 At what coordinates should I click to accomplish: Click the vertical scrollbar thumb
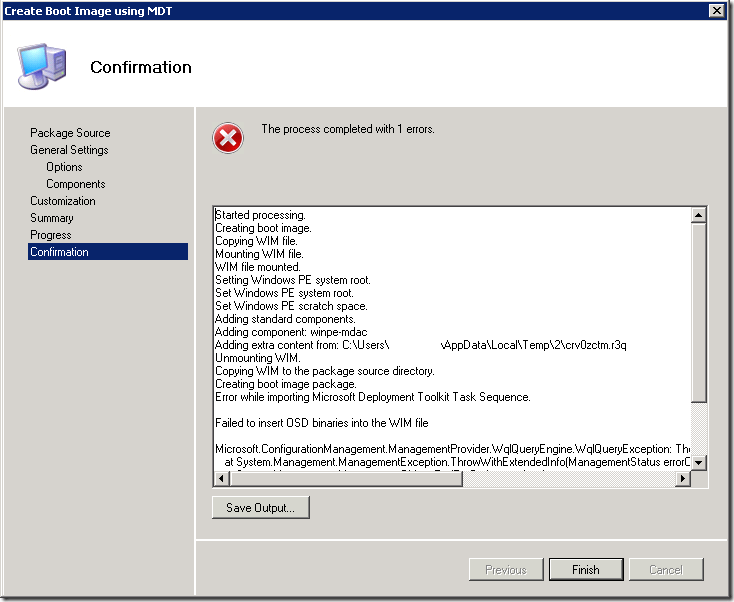pyautogui.click(x=698, y=312)
